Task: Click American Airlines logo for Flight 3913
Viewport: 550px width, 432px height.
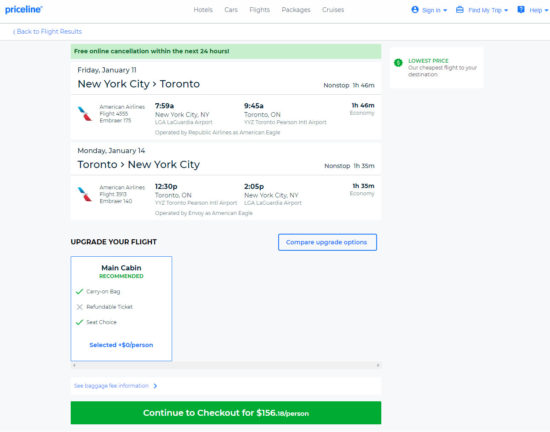Action: [x=85, y=194]
